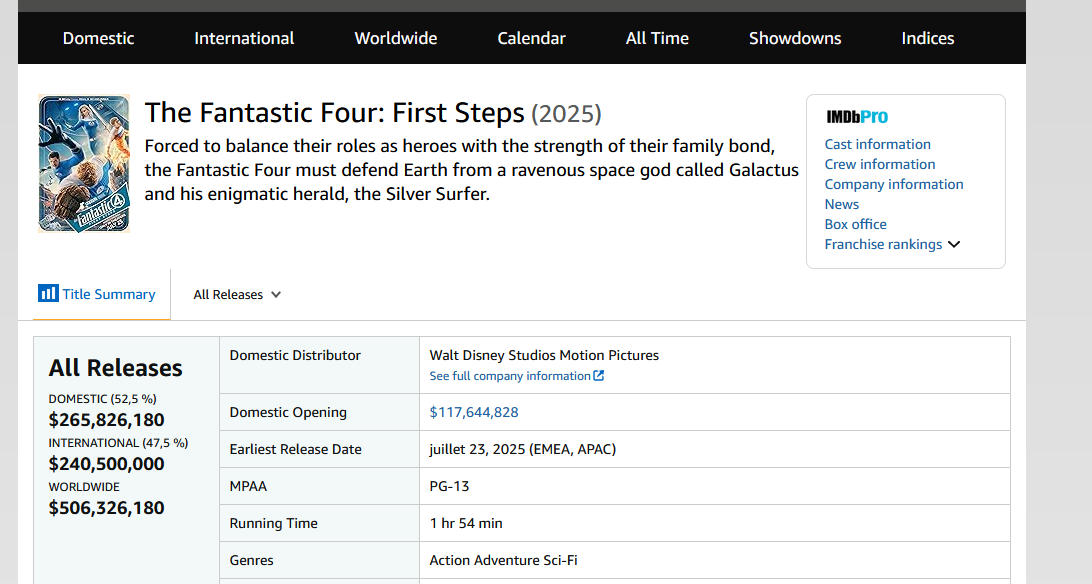Click the Fantastic Four movie poster thumbnail
This screenshot has width=1092, height=584.
[84, 164]
